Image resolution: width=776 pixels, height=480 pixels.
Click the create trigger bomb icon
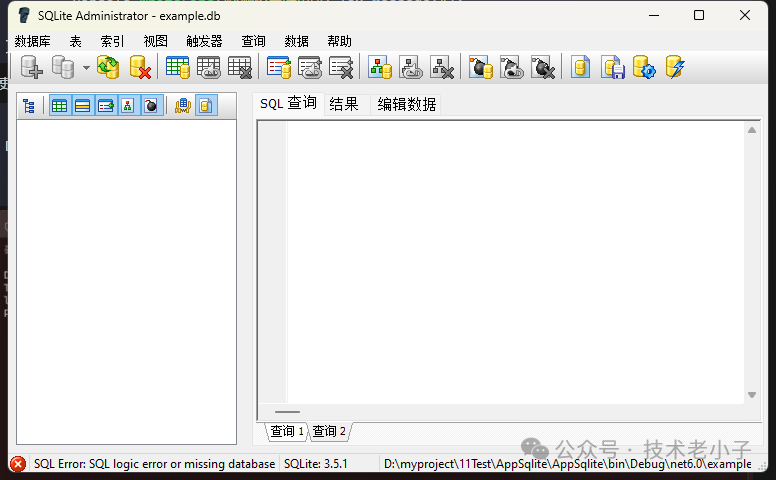pyautogui.click(x=481, y=67)
